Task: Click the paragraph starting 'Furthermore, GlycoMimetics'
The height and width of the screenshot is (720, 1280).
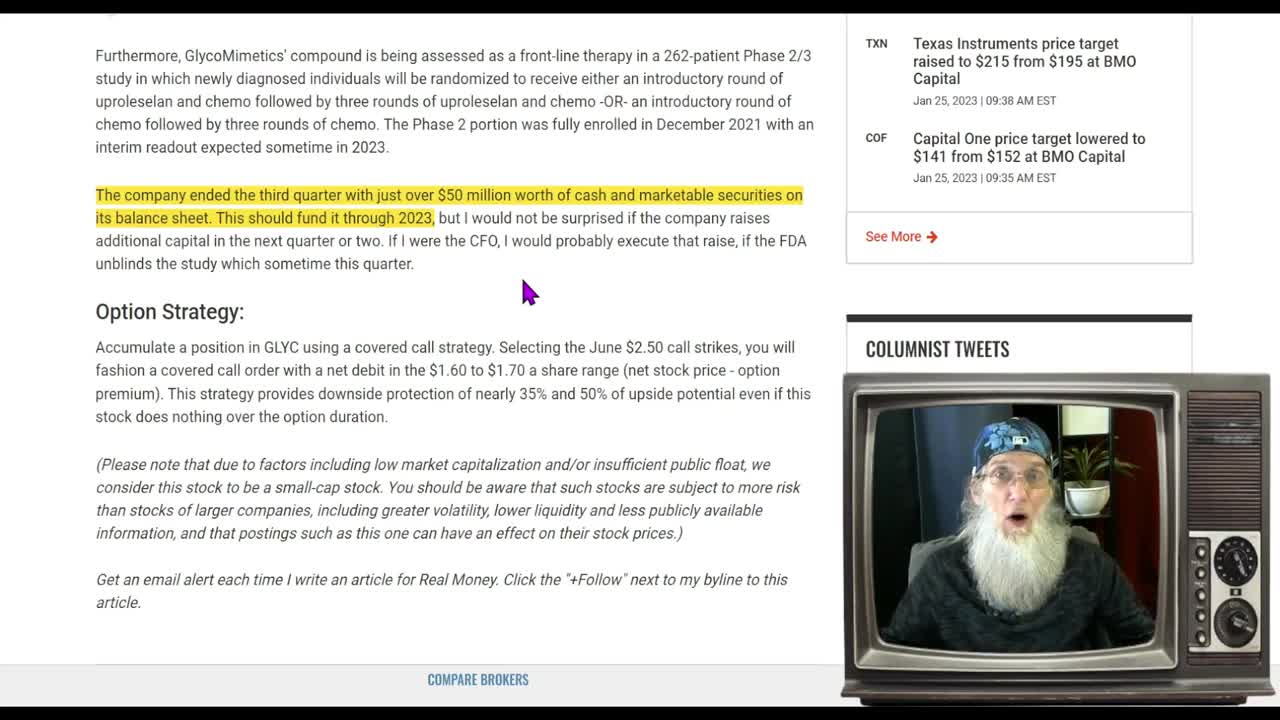Action: [x=455, y=101]
